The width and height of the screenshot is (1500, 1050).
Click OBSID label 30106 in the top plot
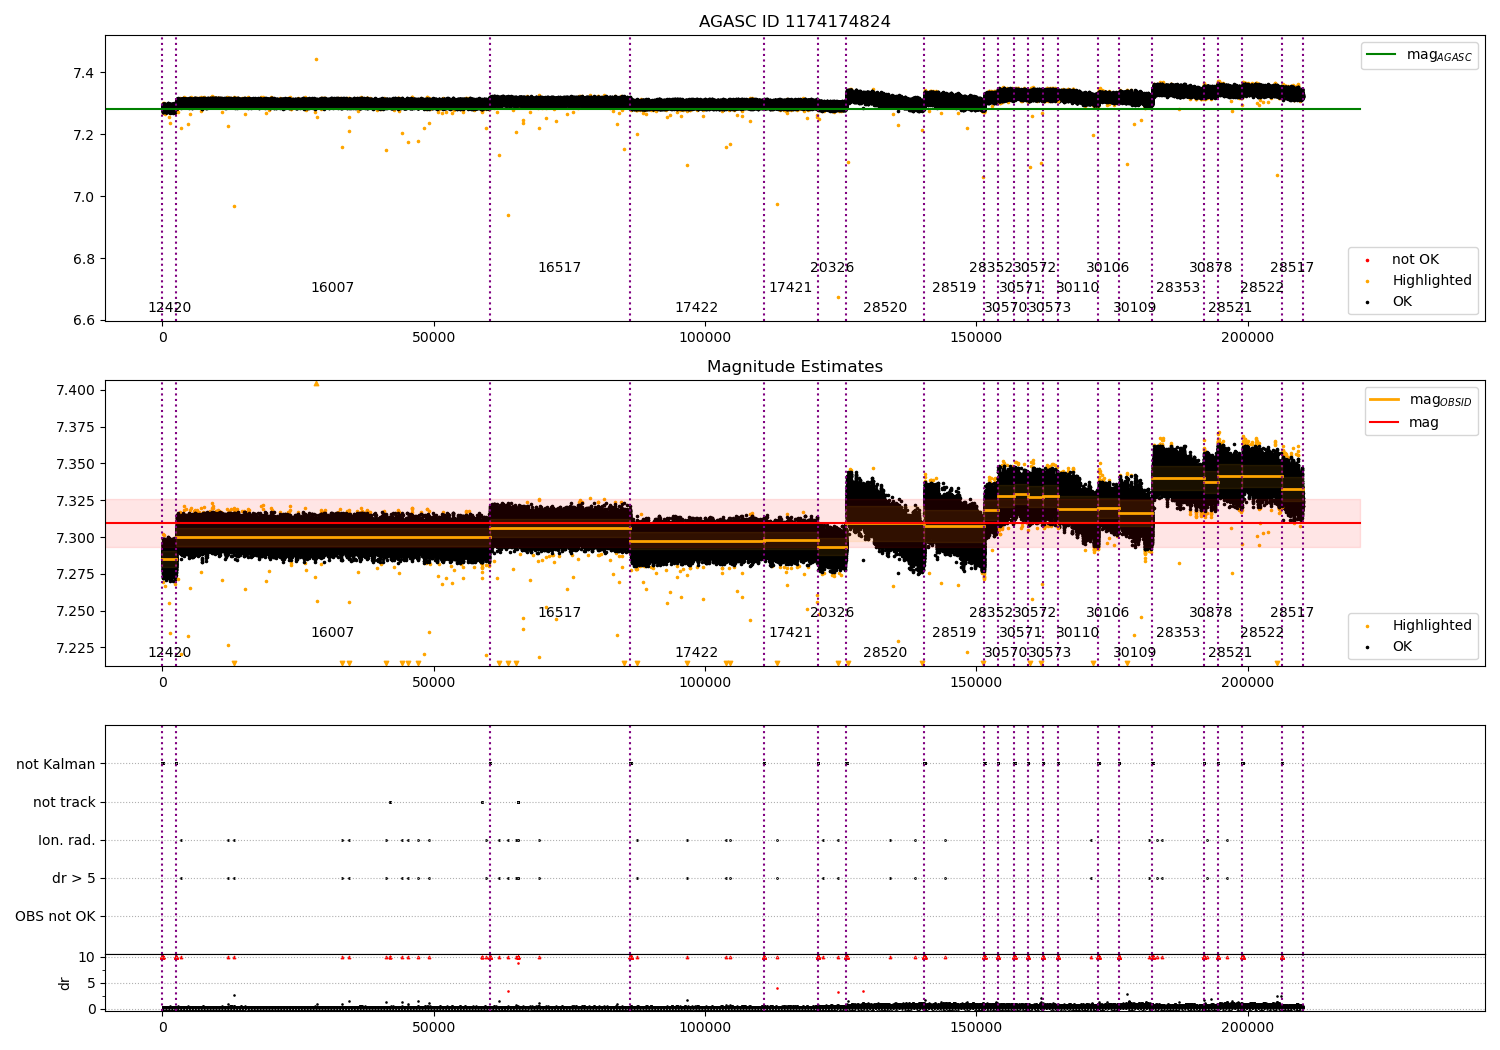(1108, 268)
